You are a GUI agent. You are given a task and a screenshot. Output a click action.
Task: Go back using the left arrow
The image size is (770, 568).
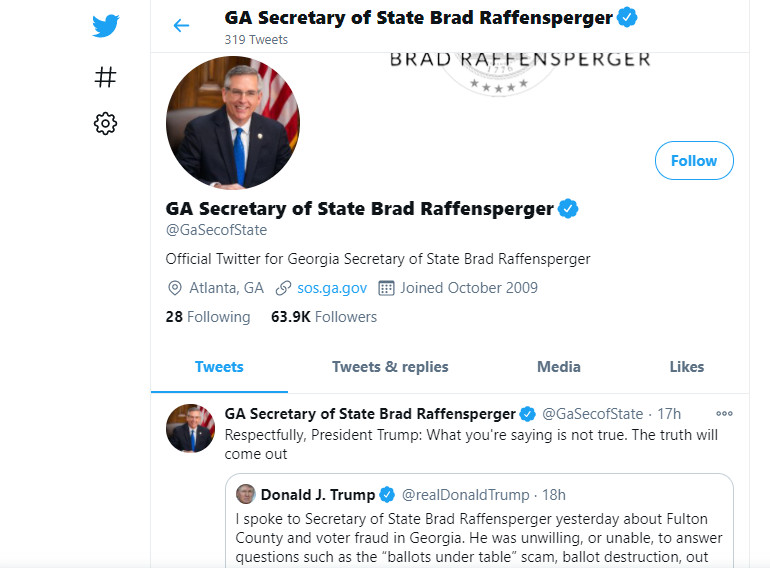point(181,26)
